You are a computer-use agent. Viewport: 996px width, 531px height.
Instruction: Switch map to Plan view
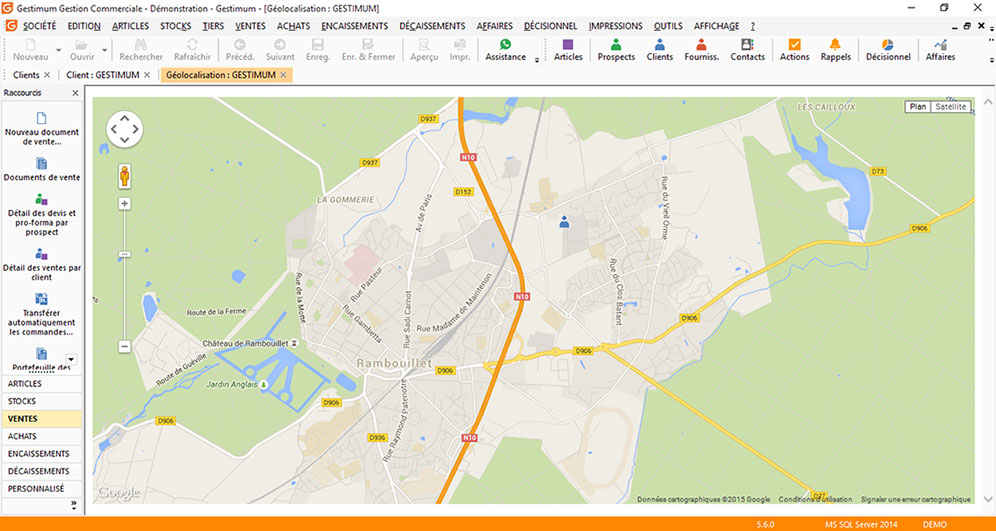(x=918, y=107)
